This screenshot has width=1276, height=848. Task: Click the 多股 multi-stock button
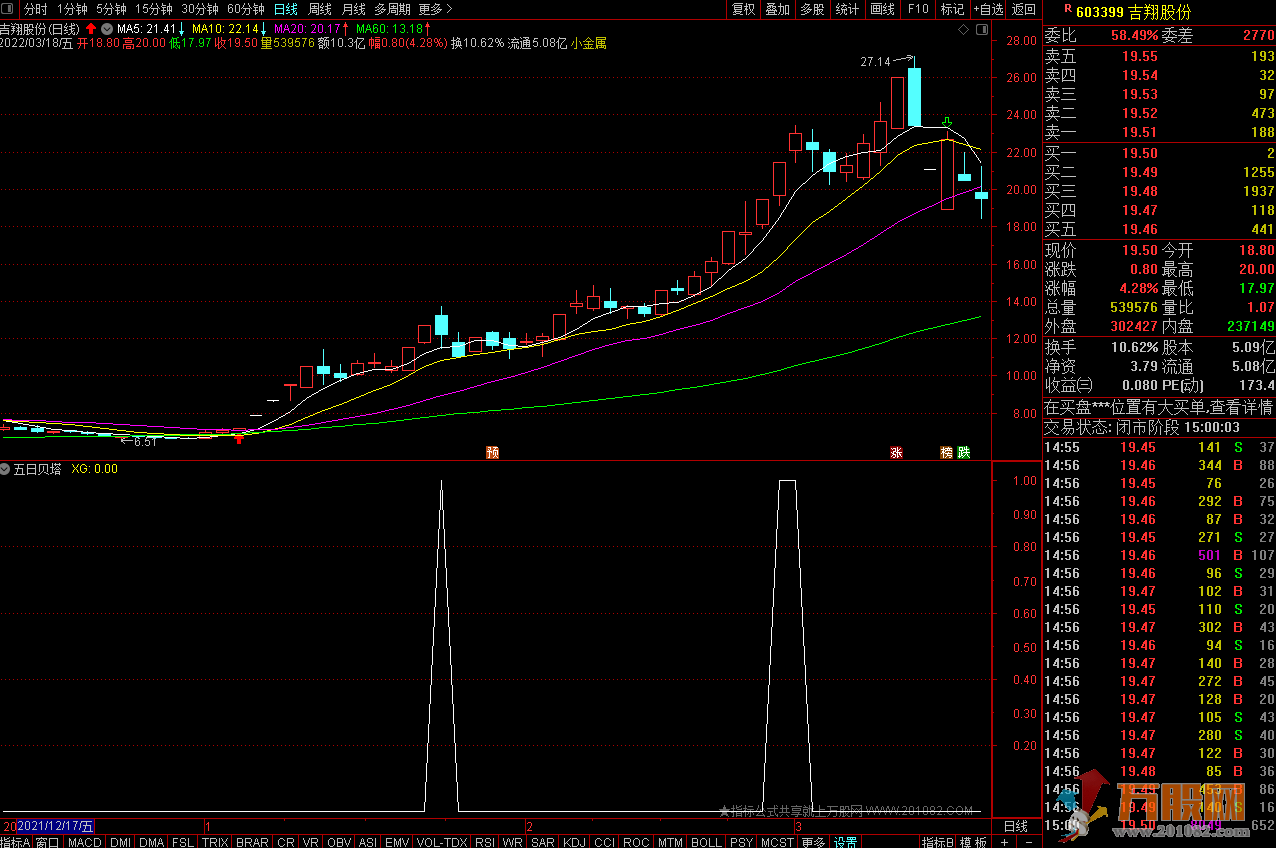click(812, 9)
